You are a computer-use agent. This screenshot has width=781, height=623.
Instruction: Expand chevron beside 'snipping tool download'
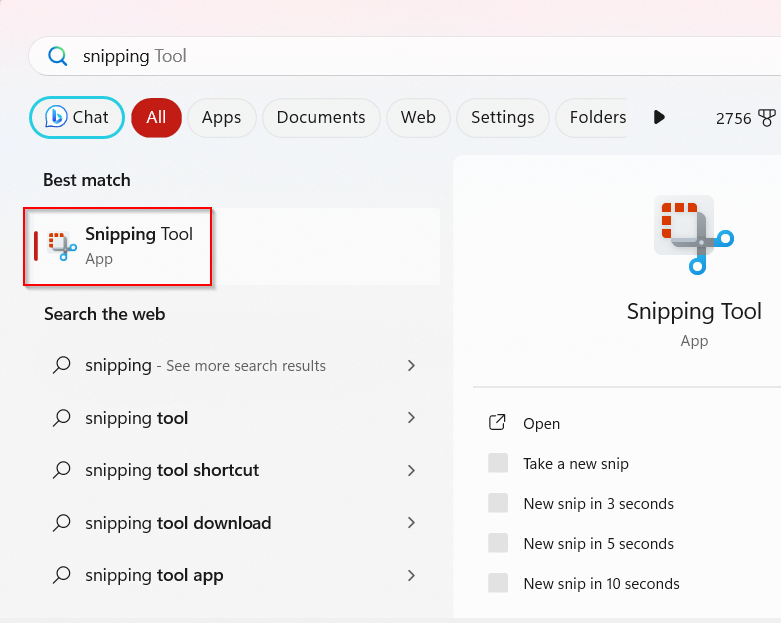[411, 523]
